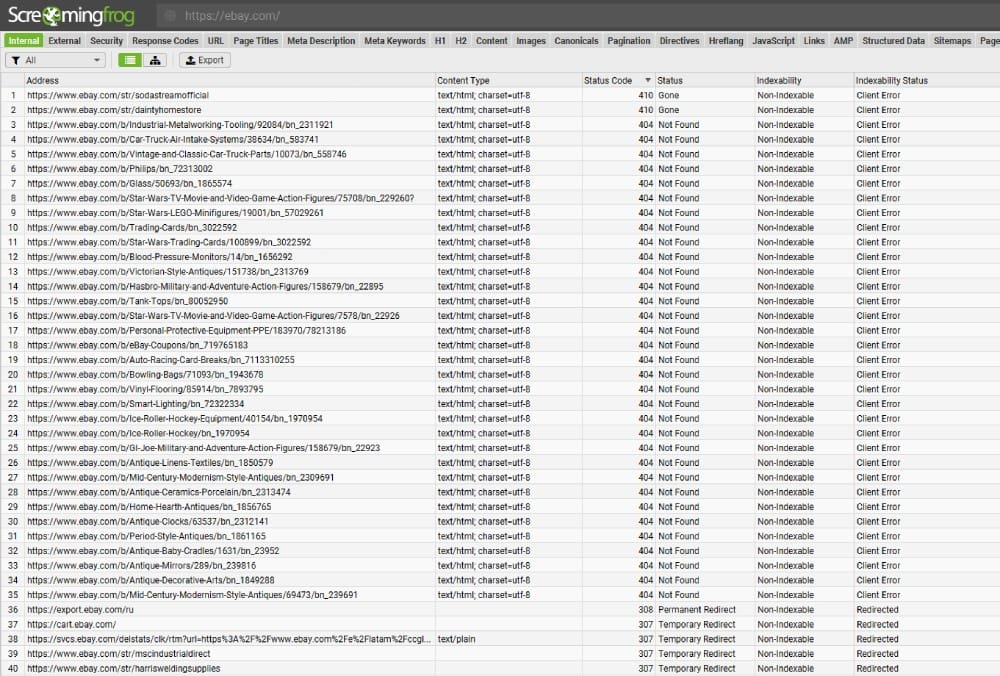Image resolution: width=1000 pixels, height=676 pixels.
Task: Select the sodastreamofficial store URL row
Action: (x=118, y=95)
